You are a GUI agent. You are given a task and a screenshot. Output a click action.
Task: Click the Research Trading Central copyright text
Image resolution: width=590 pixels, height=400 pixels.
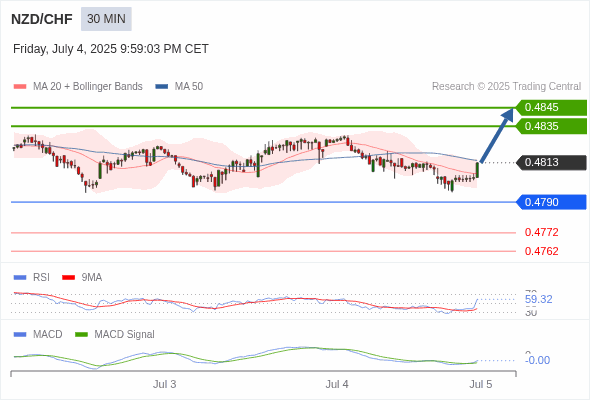[506, 87]
